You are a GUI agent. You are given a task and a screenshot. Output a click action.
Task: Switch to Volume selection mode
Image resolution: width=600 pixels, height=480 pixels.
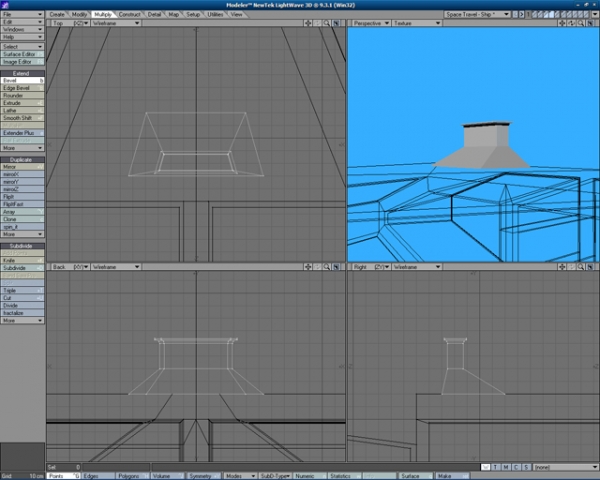(167, 476)
